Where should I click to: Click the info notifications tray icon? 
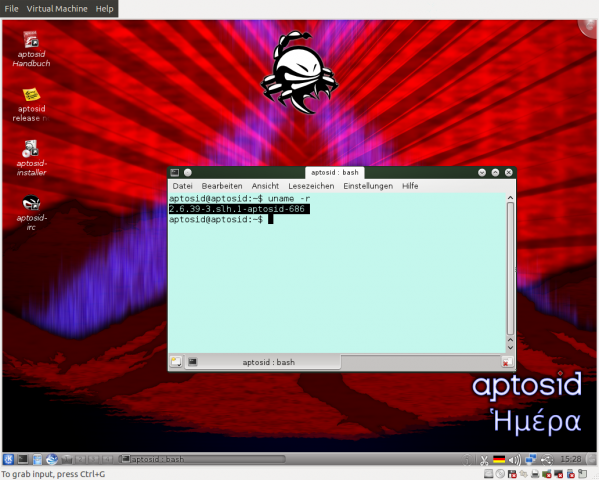[x=467, y=460]
